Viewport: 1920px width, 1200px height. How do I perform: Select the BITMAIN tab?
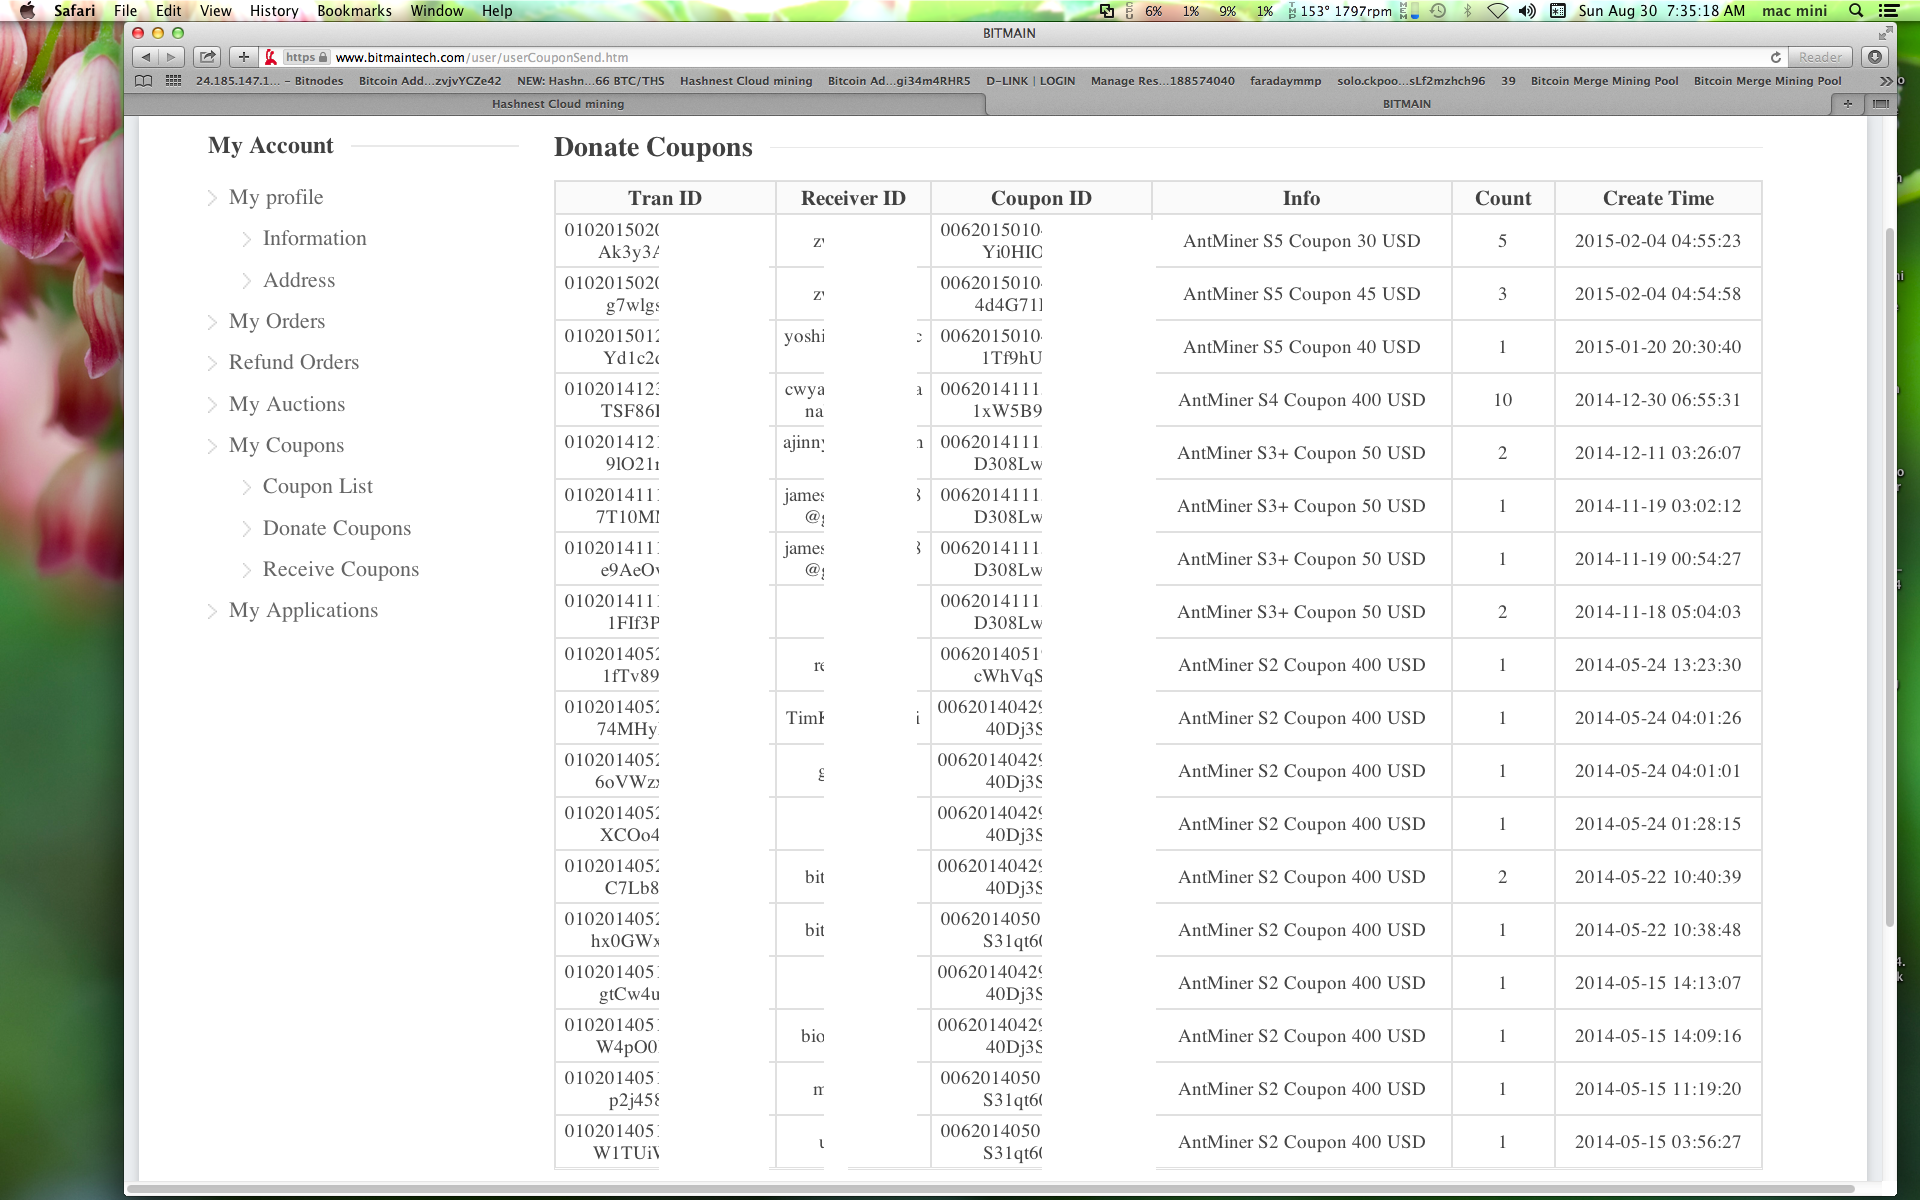[1406, 104]
